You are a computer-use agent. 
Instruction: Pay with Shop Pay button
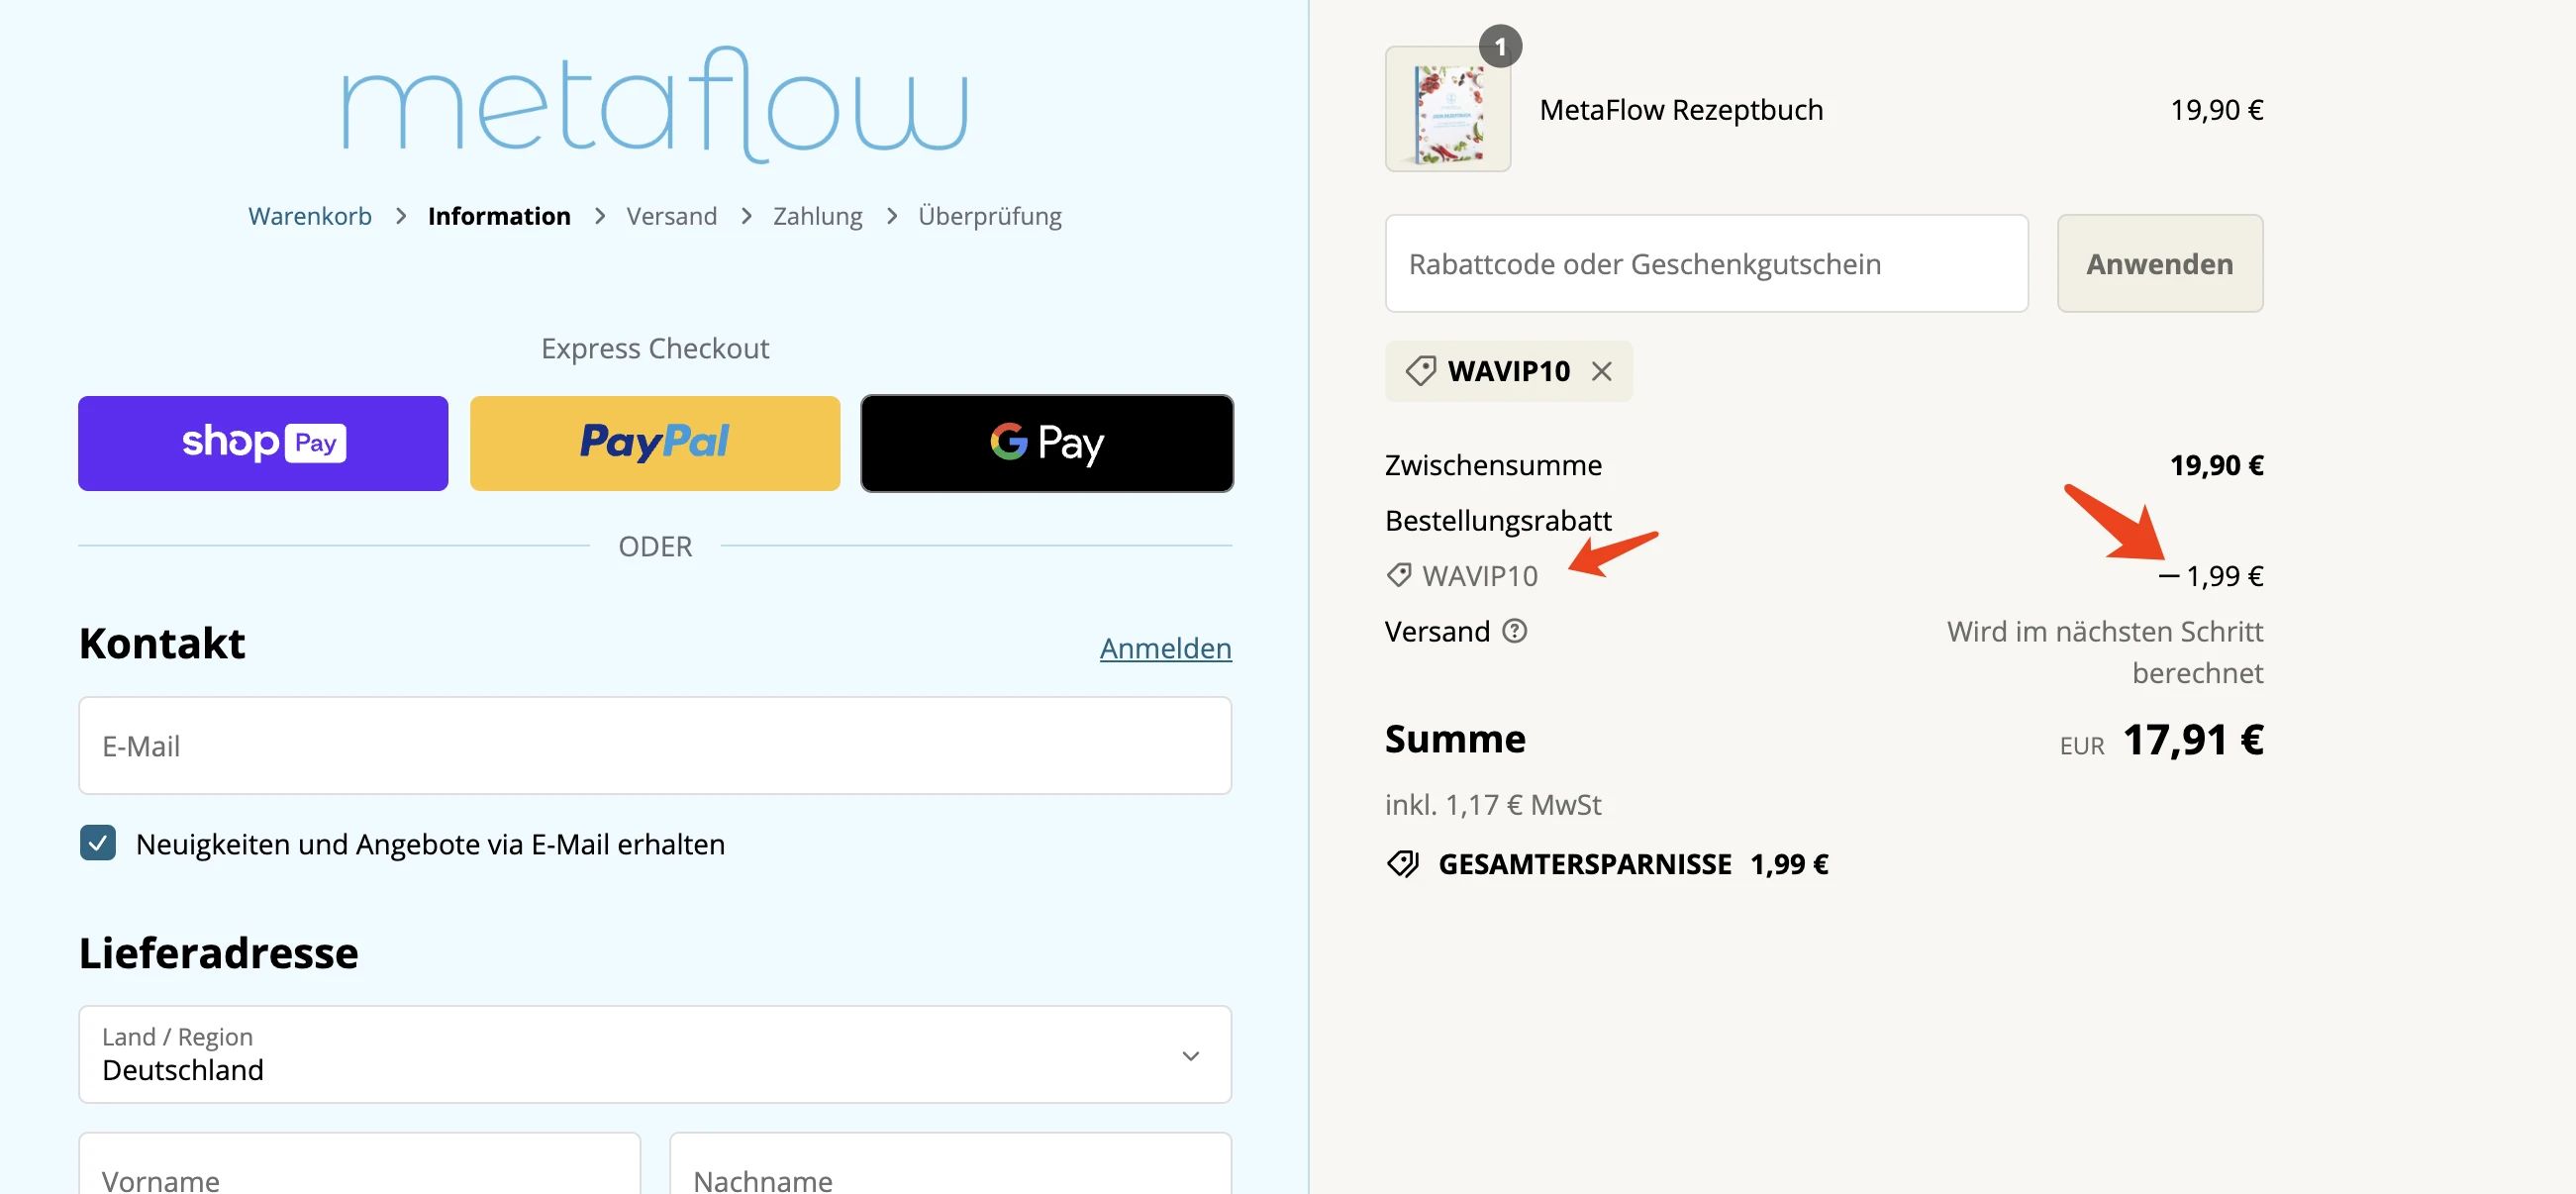(263, 443)
